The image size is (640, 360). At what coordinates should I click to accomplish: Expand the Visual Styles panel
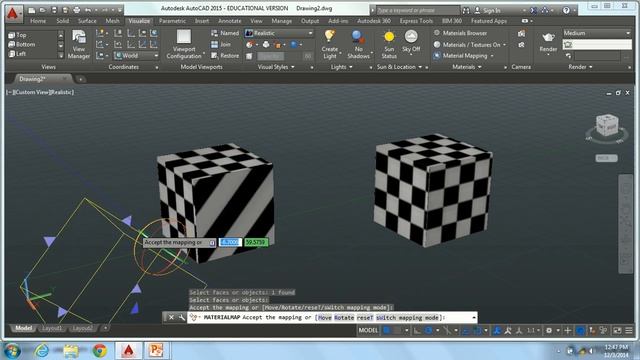(276, 67)
